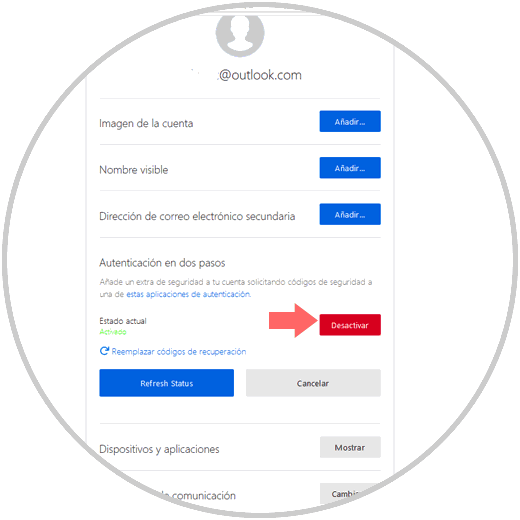Disable two-step authentication with Desactivar
This screenshot has height=520, width=520.
pyautogui.click(x=350, y=325)
